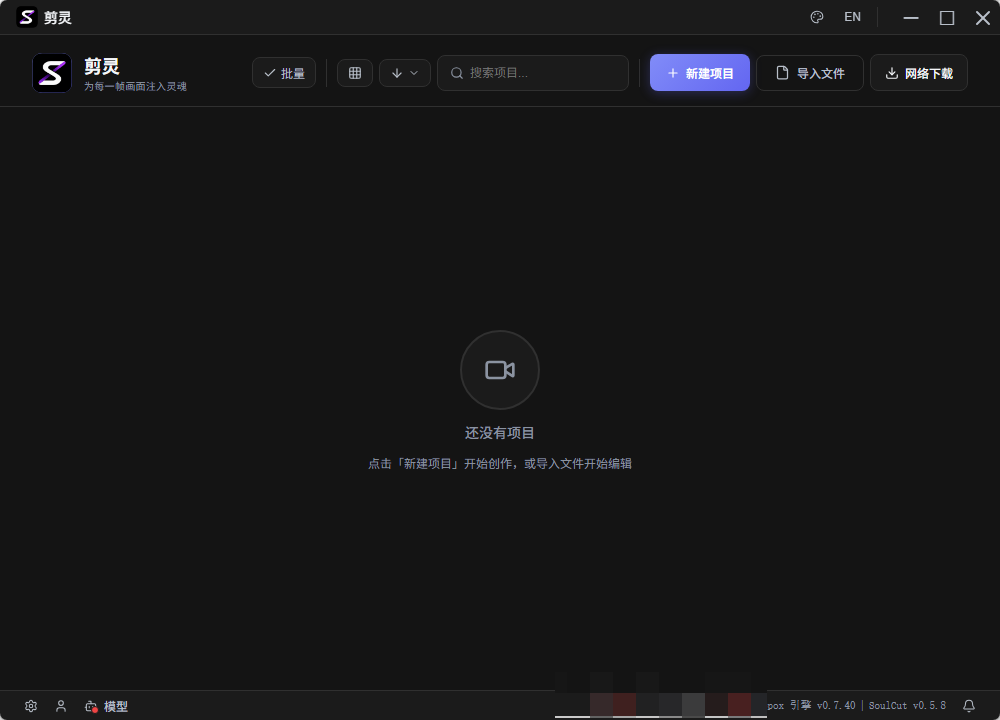Viewport: 1000px width, 720px height.
Task: Open the user account icon
Action: point(61,706)
